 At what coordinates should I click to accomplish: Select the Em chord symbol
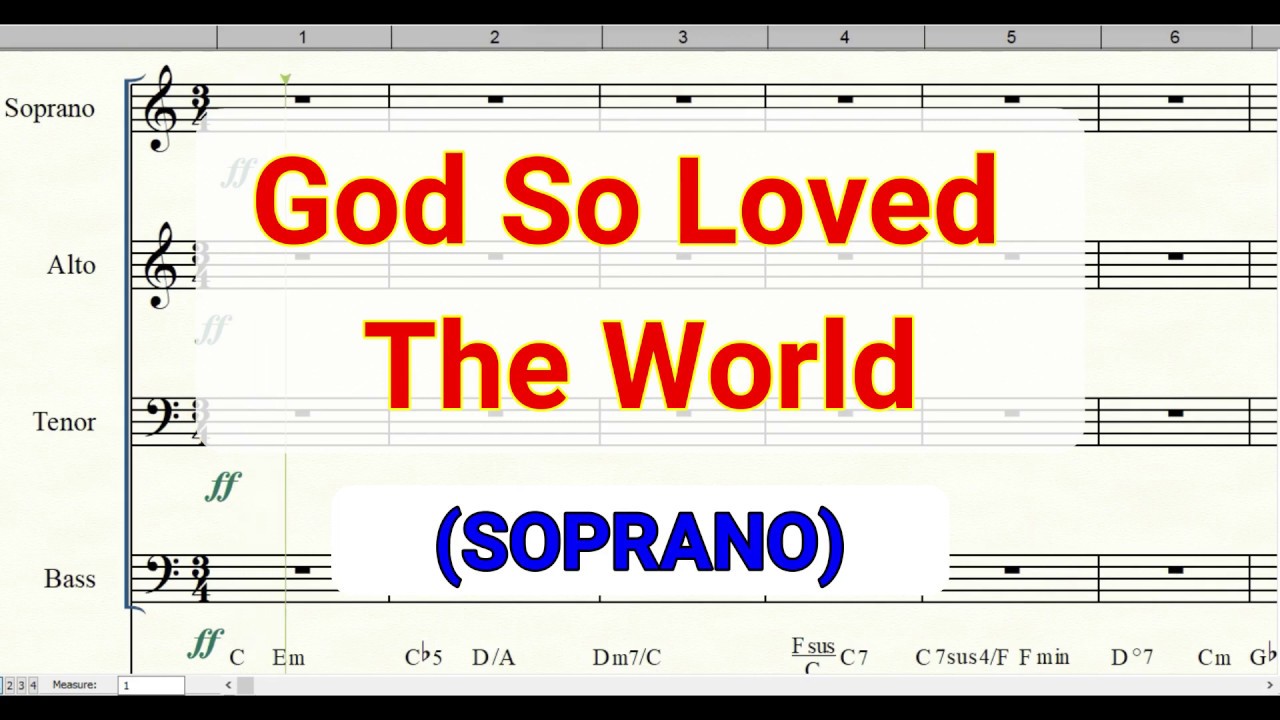[x=288, y=658]
